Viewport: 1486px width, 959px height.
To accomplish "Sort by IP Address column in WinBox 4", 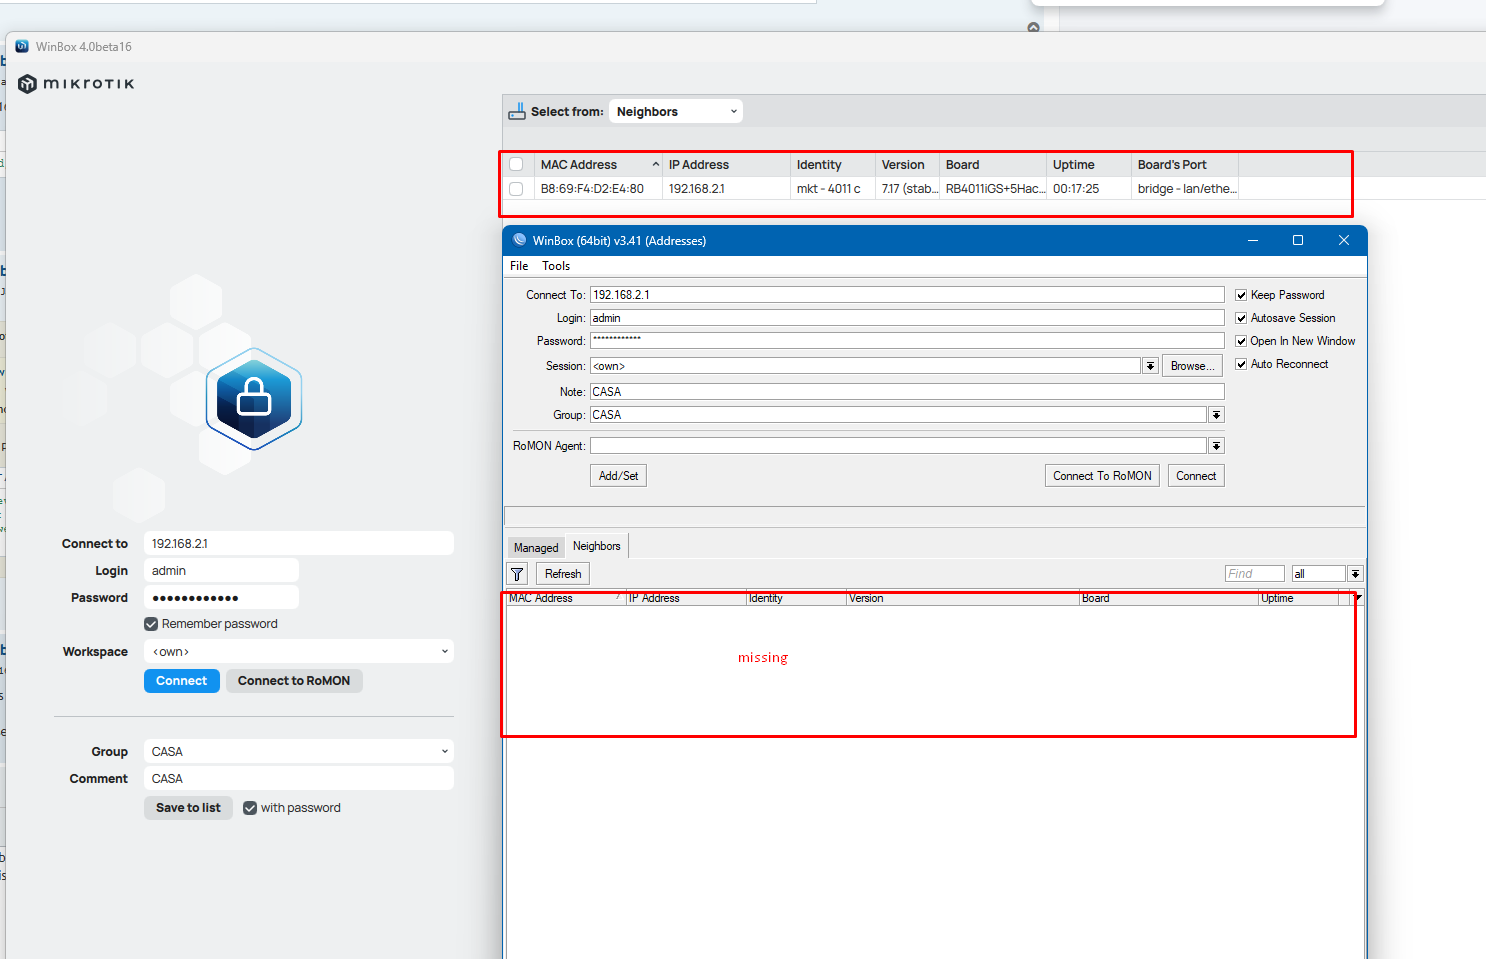I will point(726,164).
